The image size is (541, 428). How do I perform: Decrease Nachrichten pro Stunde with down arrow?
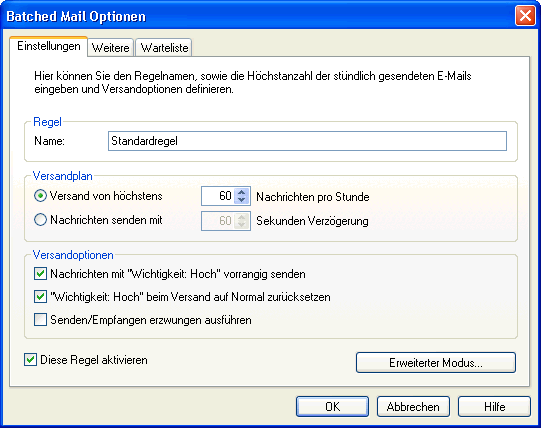[x=242, y=200]
